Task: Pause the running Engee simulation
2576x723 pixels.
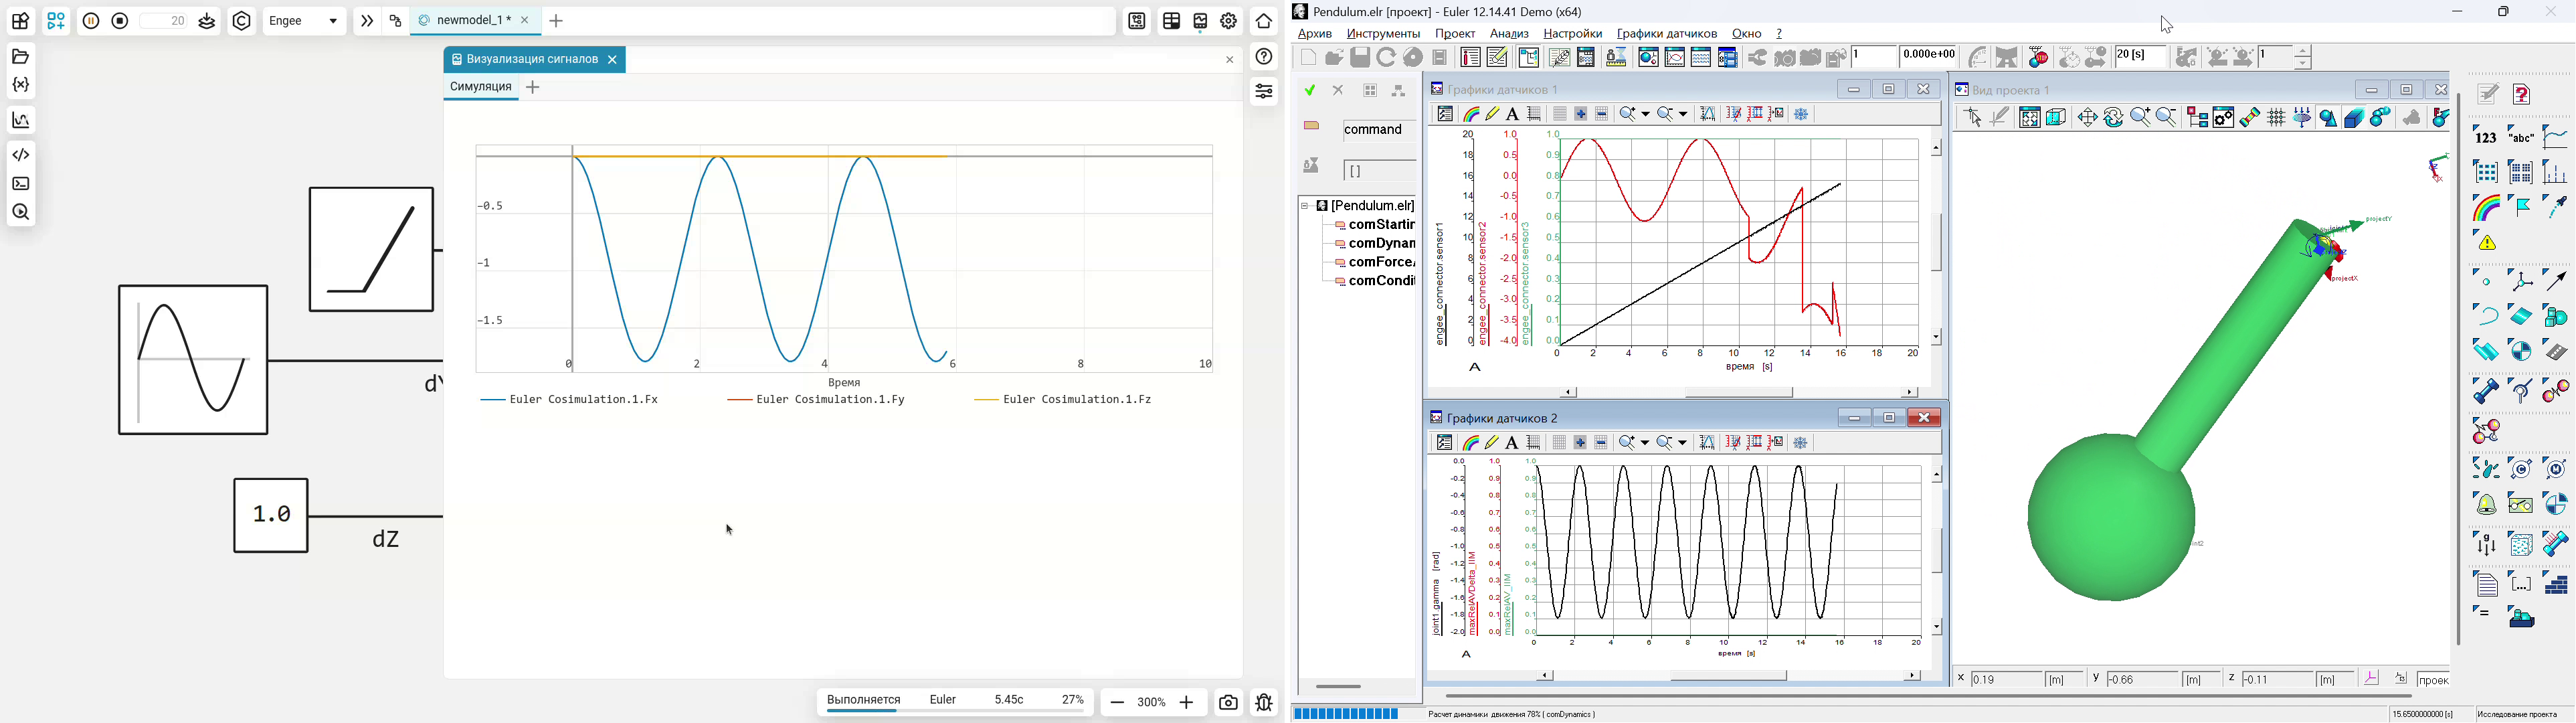Action: click(x=91, y=21)
